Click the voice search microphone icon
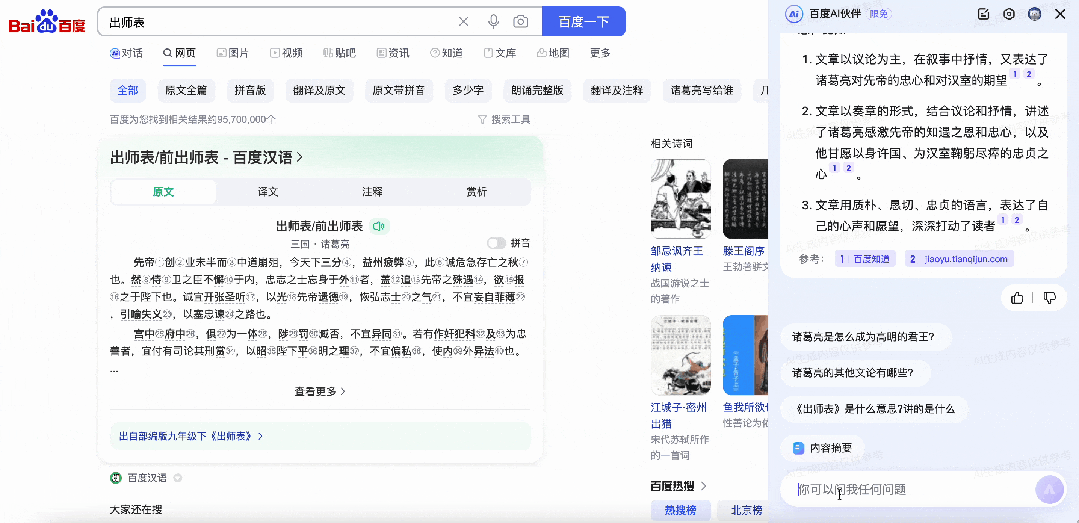Screen dimensions: 1079x523 pyautogui.click(x=493, y=22)
